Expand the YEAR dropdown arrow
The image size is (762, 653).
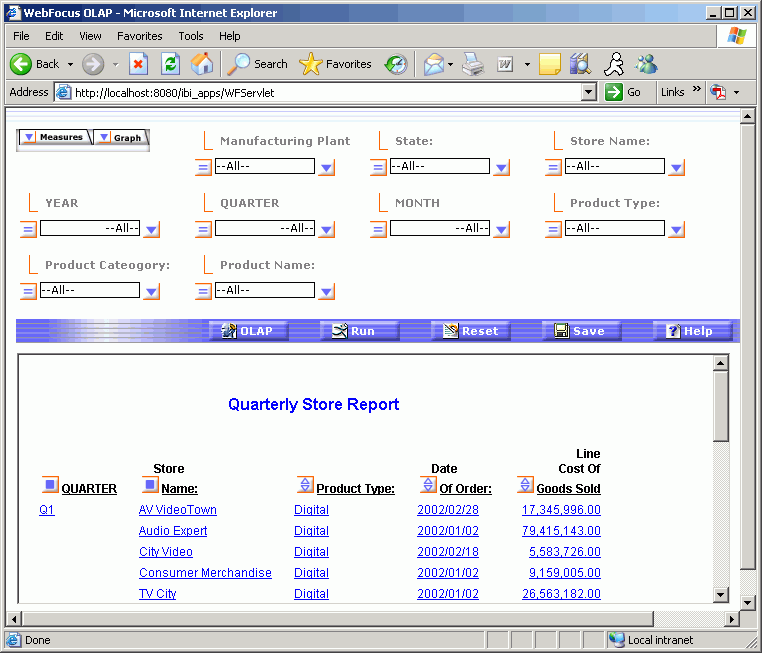click(152, 230)
